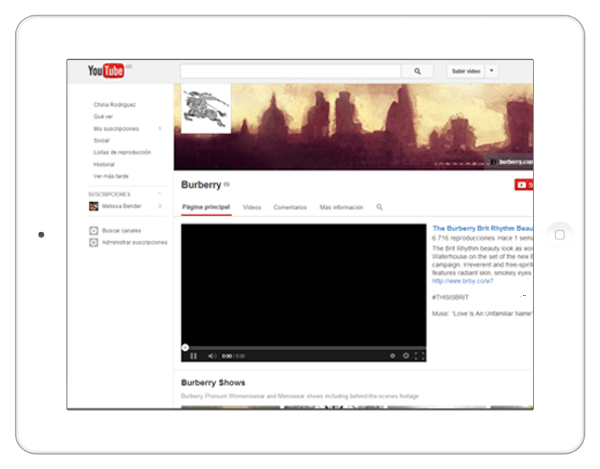
Task: Open the brby.co link in description
Action: [x=463, y=281]
